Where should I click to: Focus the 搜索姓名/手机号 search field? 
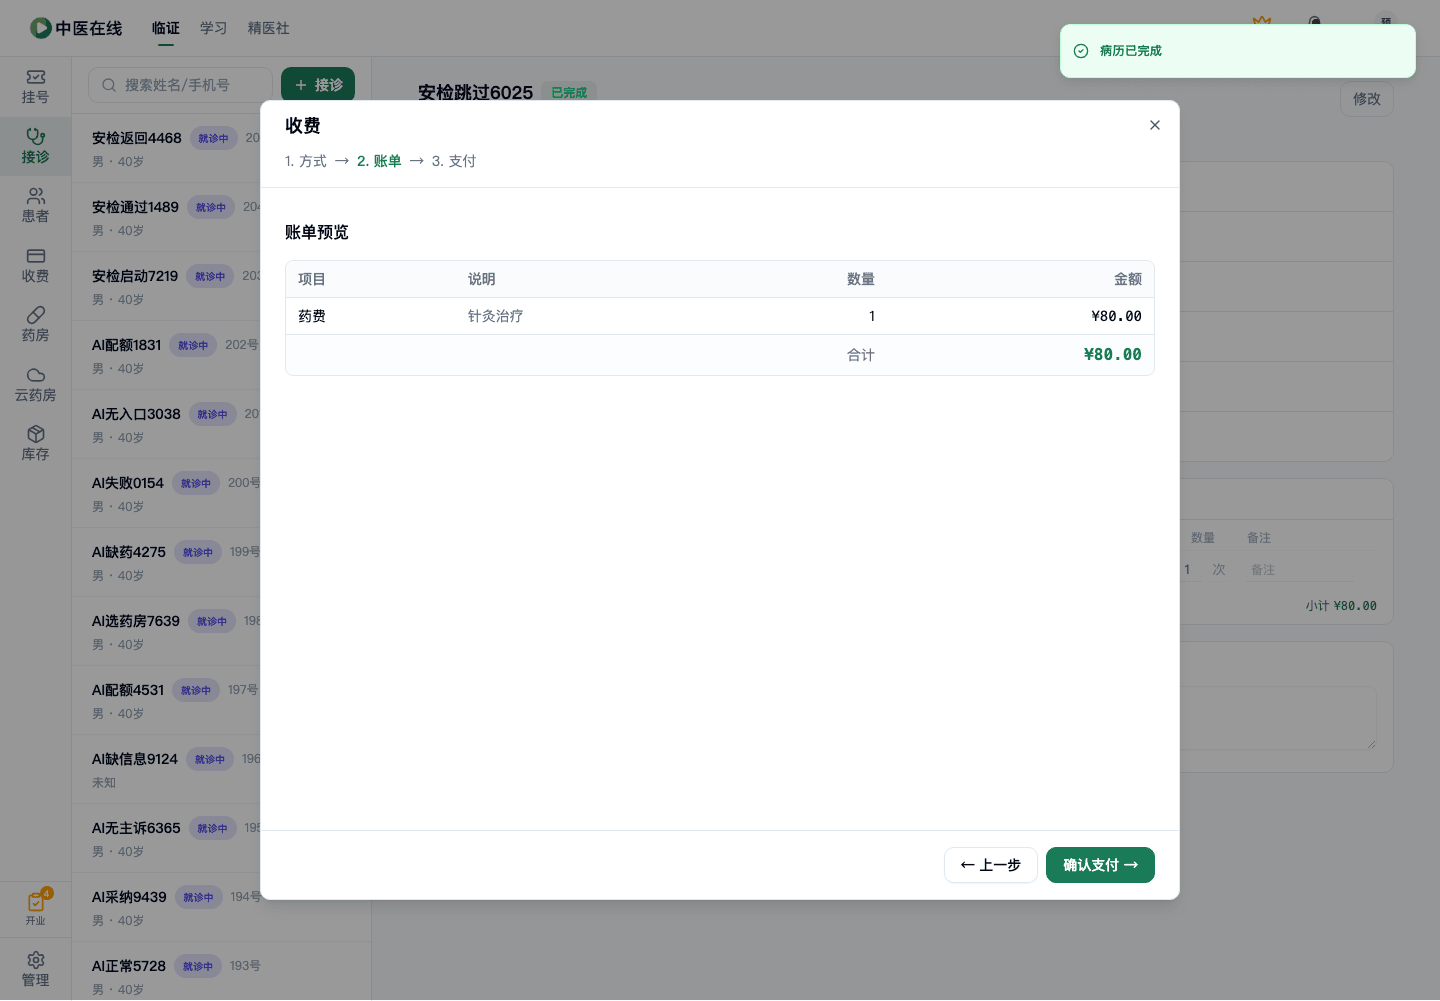click(180, 85)
